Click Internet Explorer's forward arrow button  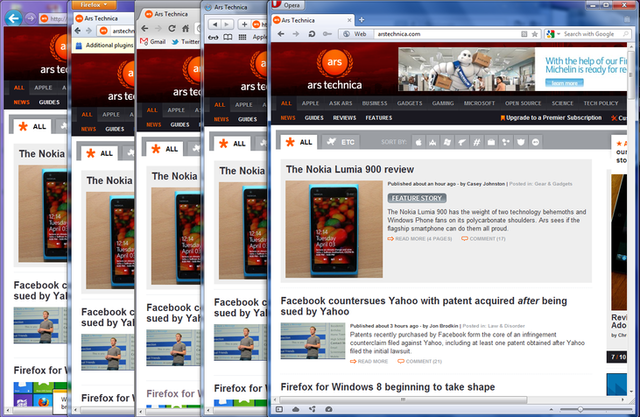click(x=30, y=18)
